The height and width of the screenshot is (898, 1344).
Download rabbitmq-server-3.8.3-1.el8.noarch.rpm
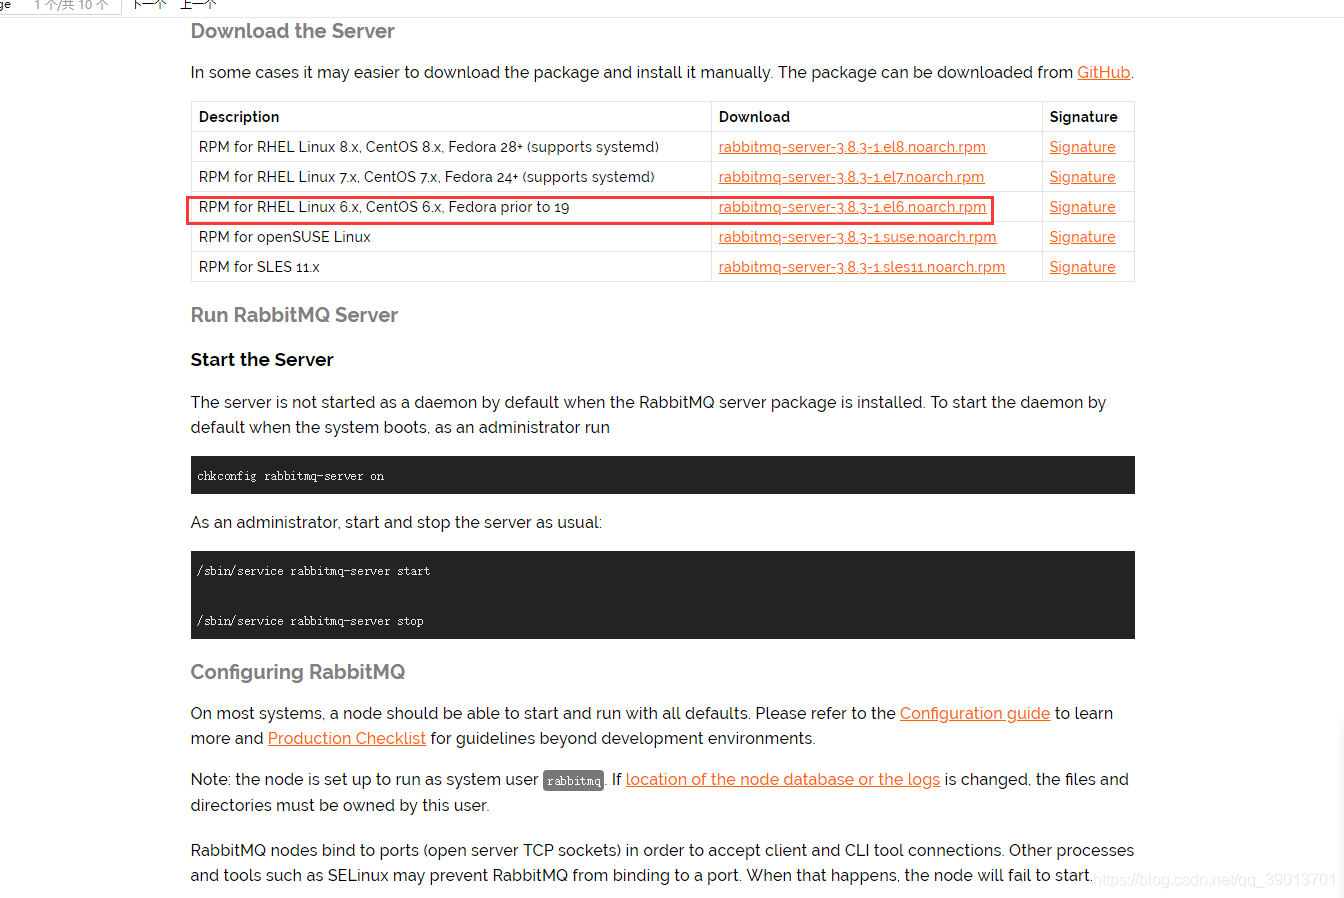(x=852, y=147)
